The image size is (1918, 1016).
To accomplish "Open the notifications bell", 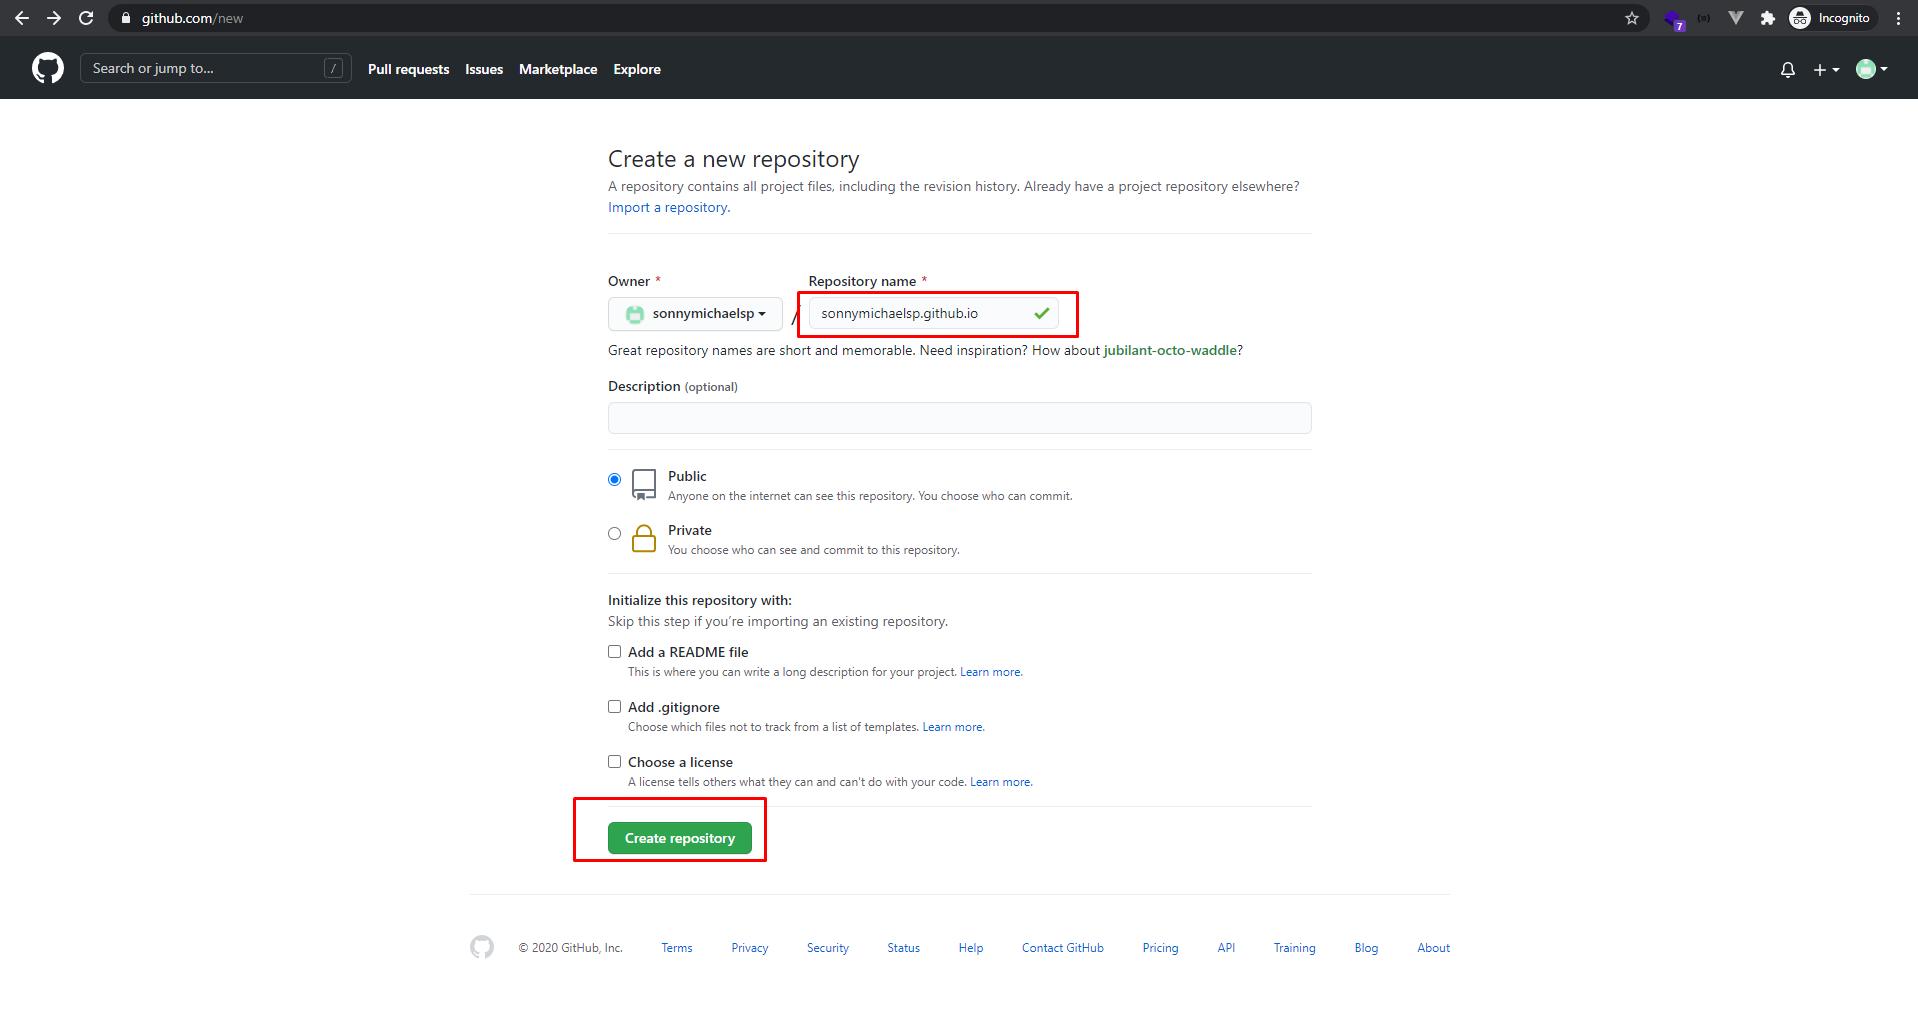I will [x=1787, y=68].
